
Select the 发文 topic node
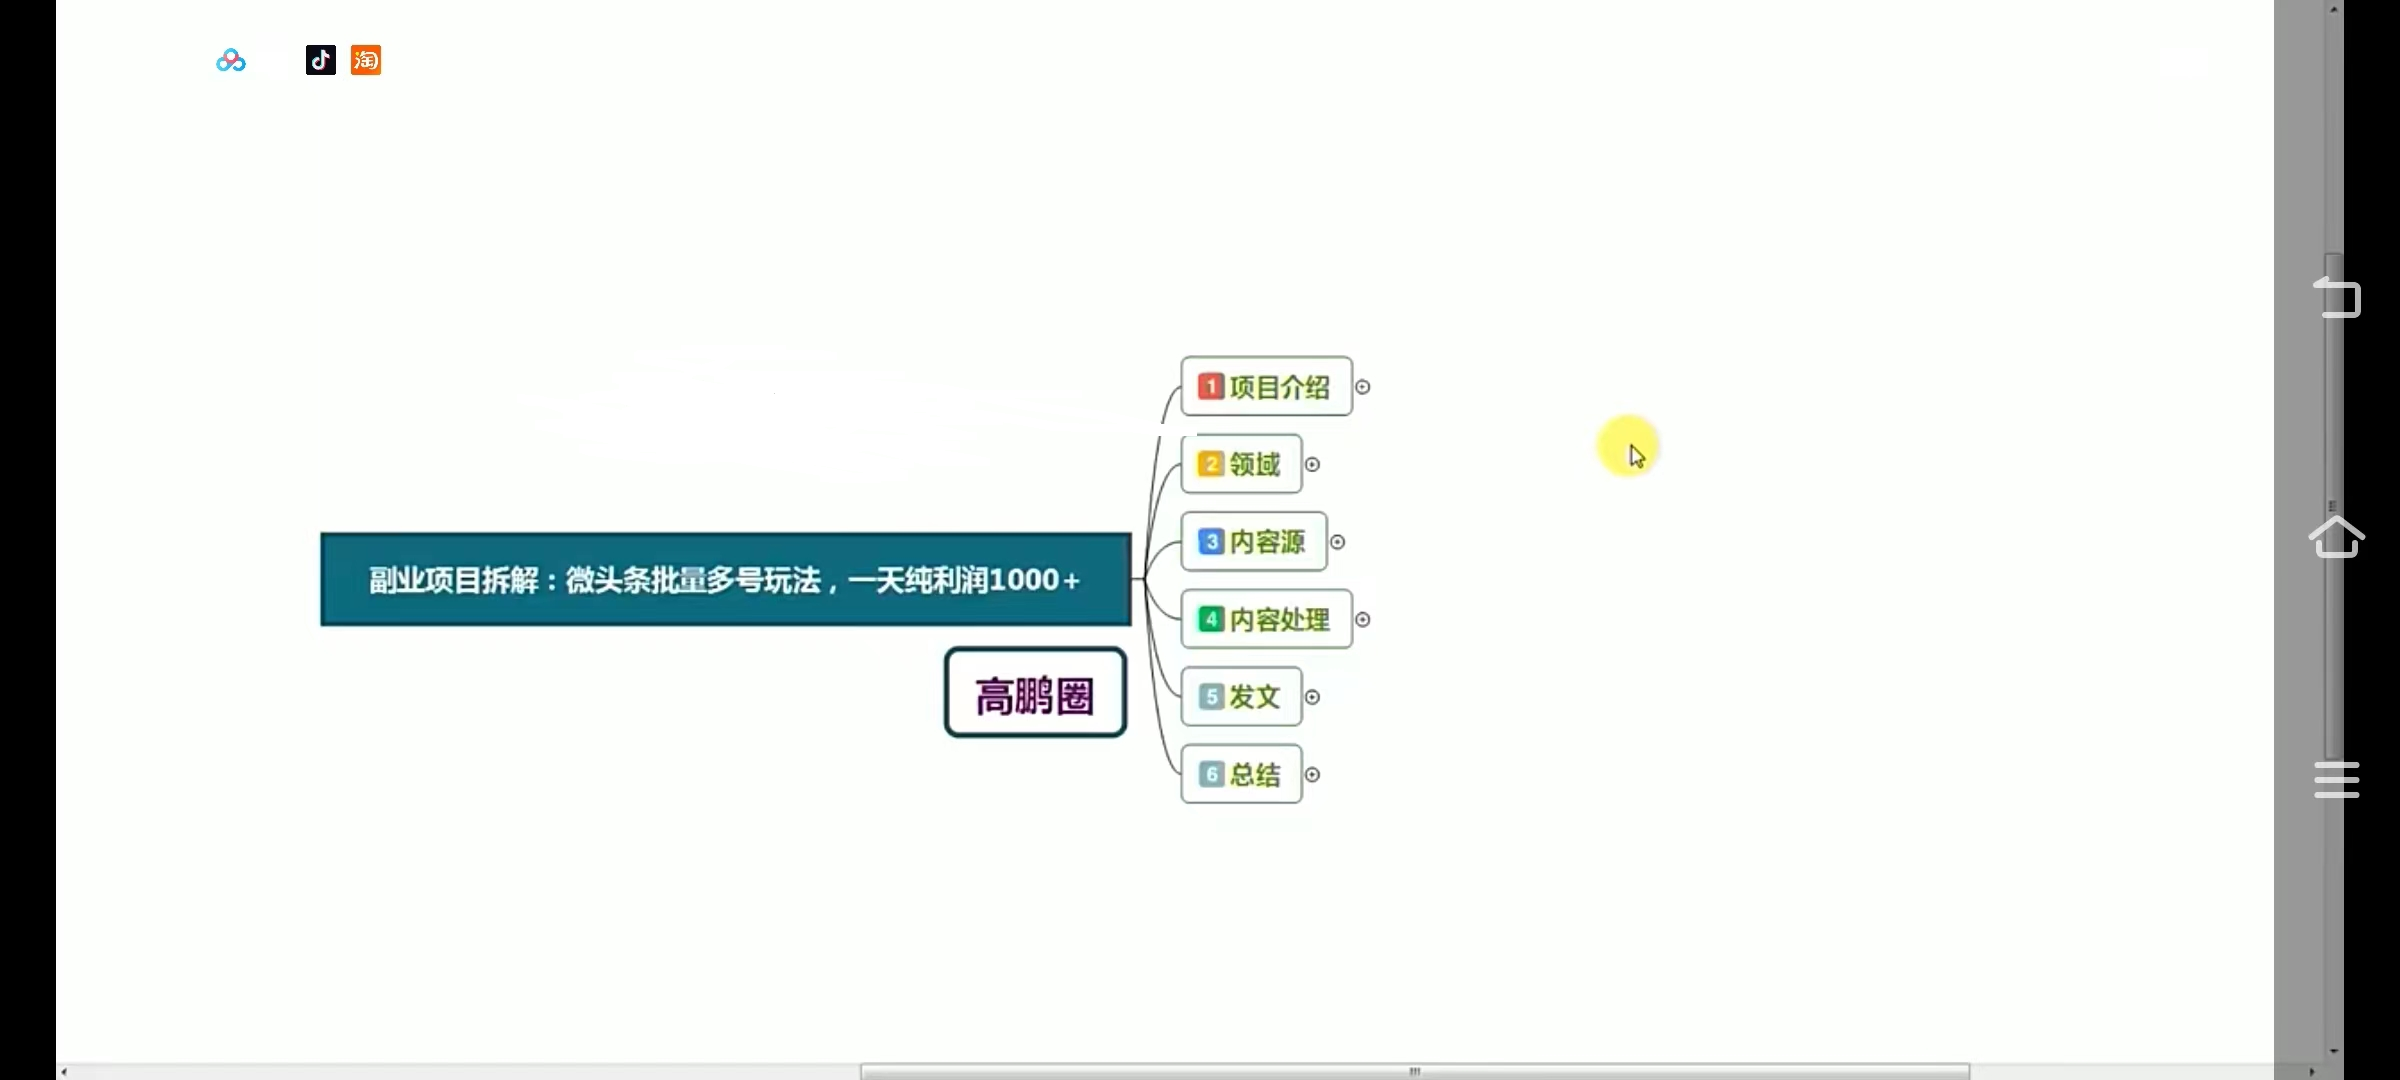[x=1241, y=696]
